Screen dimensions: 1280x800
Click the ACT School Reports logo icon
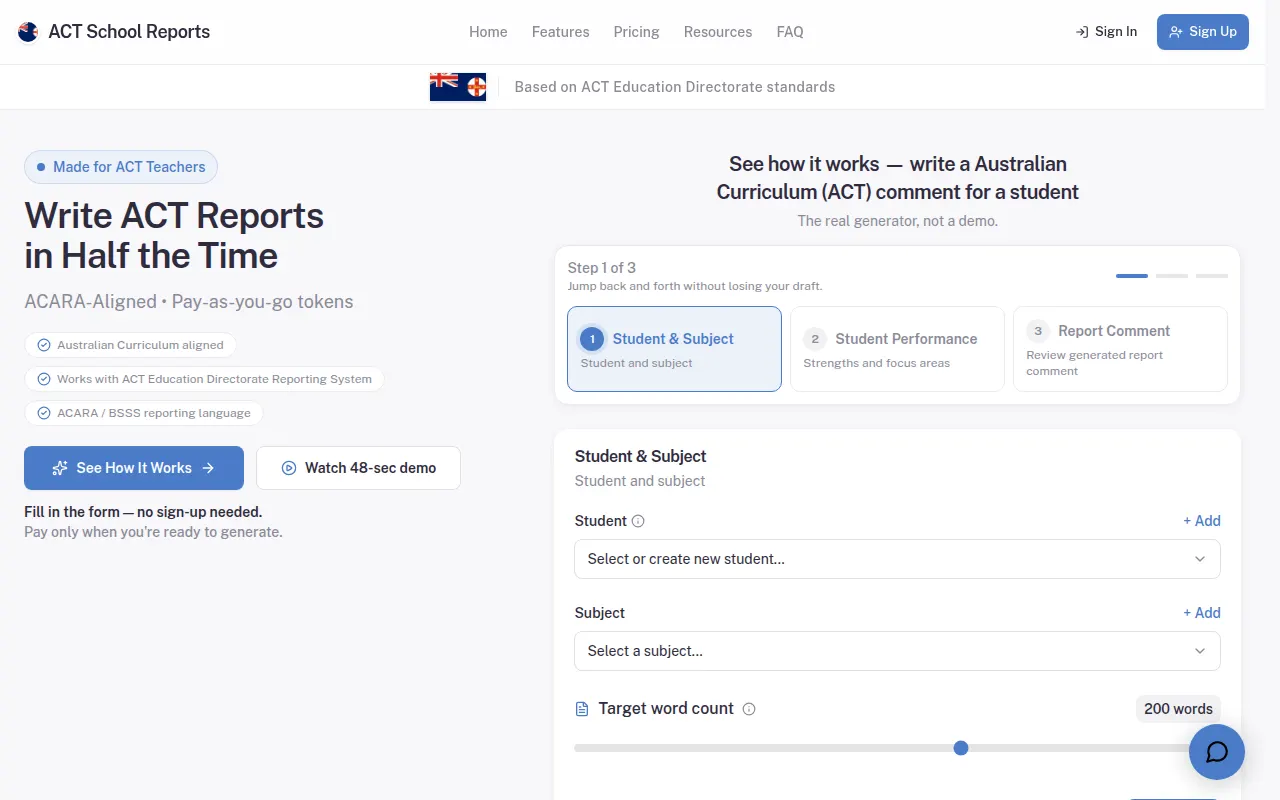pos(28,32)
